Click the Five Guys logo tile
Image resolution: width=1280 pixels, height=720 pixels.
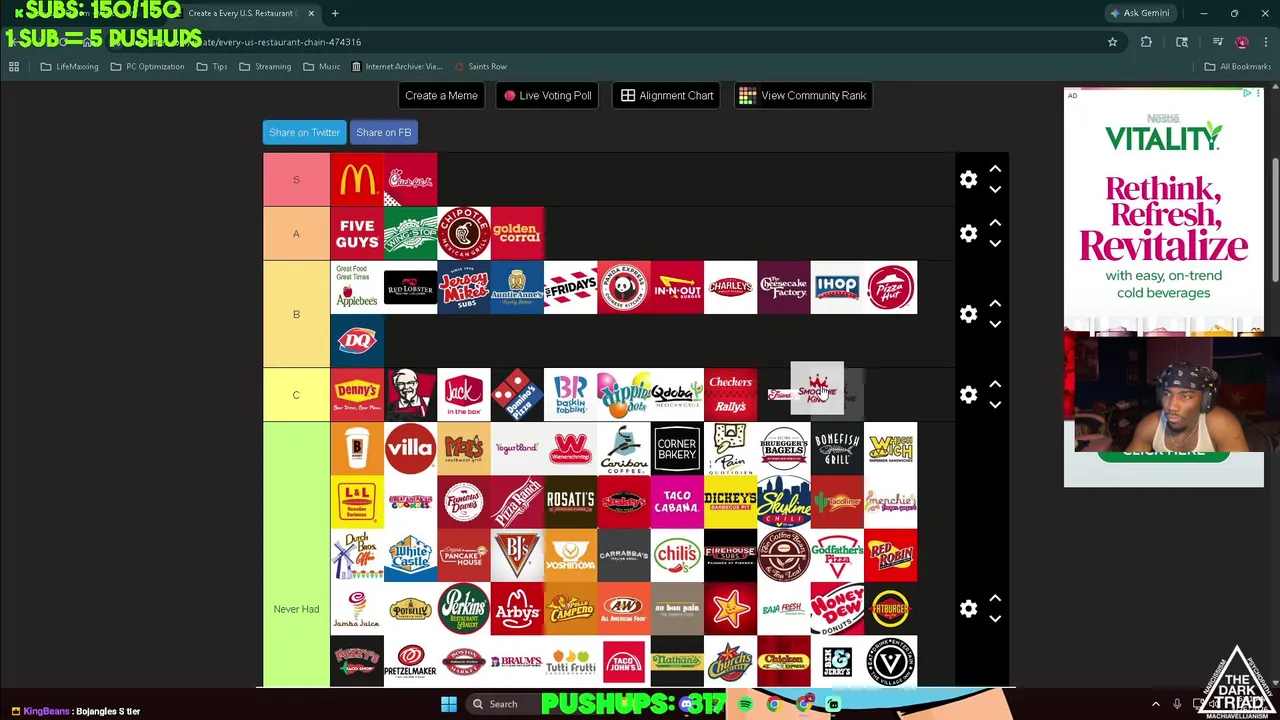point(357,233)
